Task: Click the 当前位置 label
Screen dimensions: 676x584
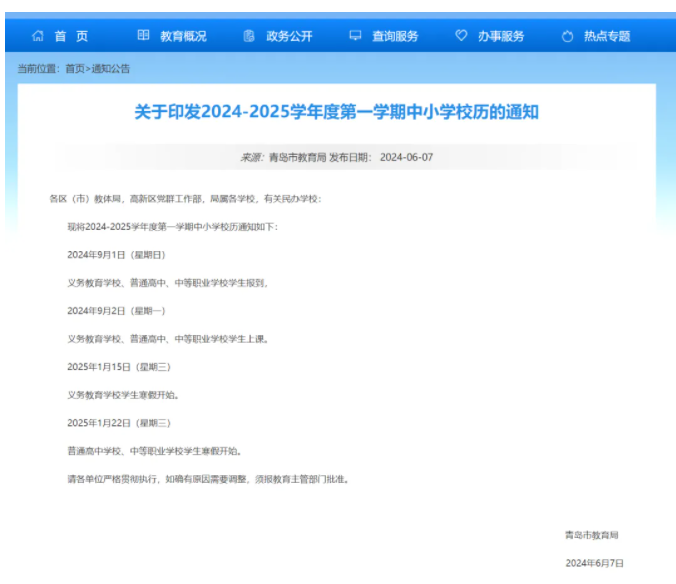Action: point(37,69)
